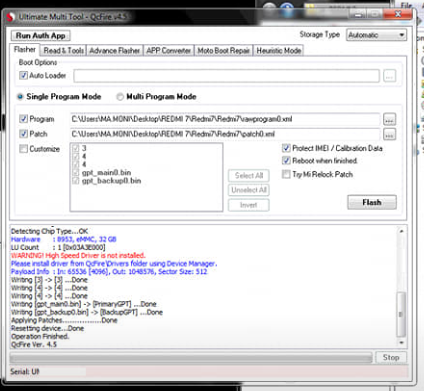The width and height of the screenshot is (424, 391).
Task: Click the rawprogram0.xml path field
Action: click(225, 119)
